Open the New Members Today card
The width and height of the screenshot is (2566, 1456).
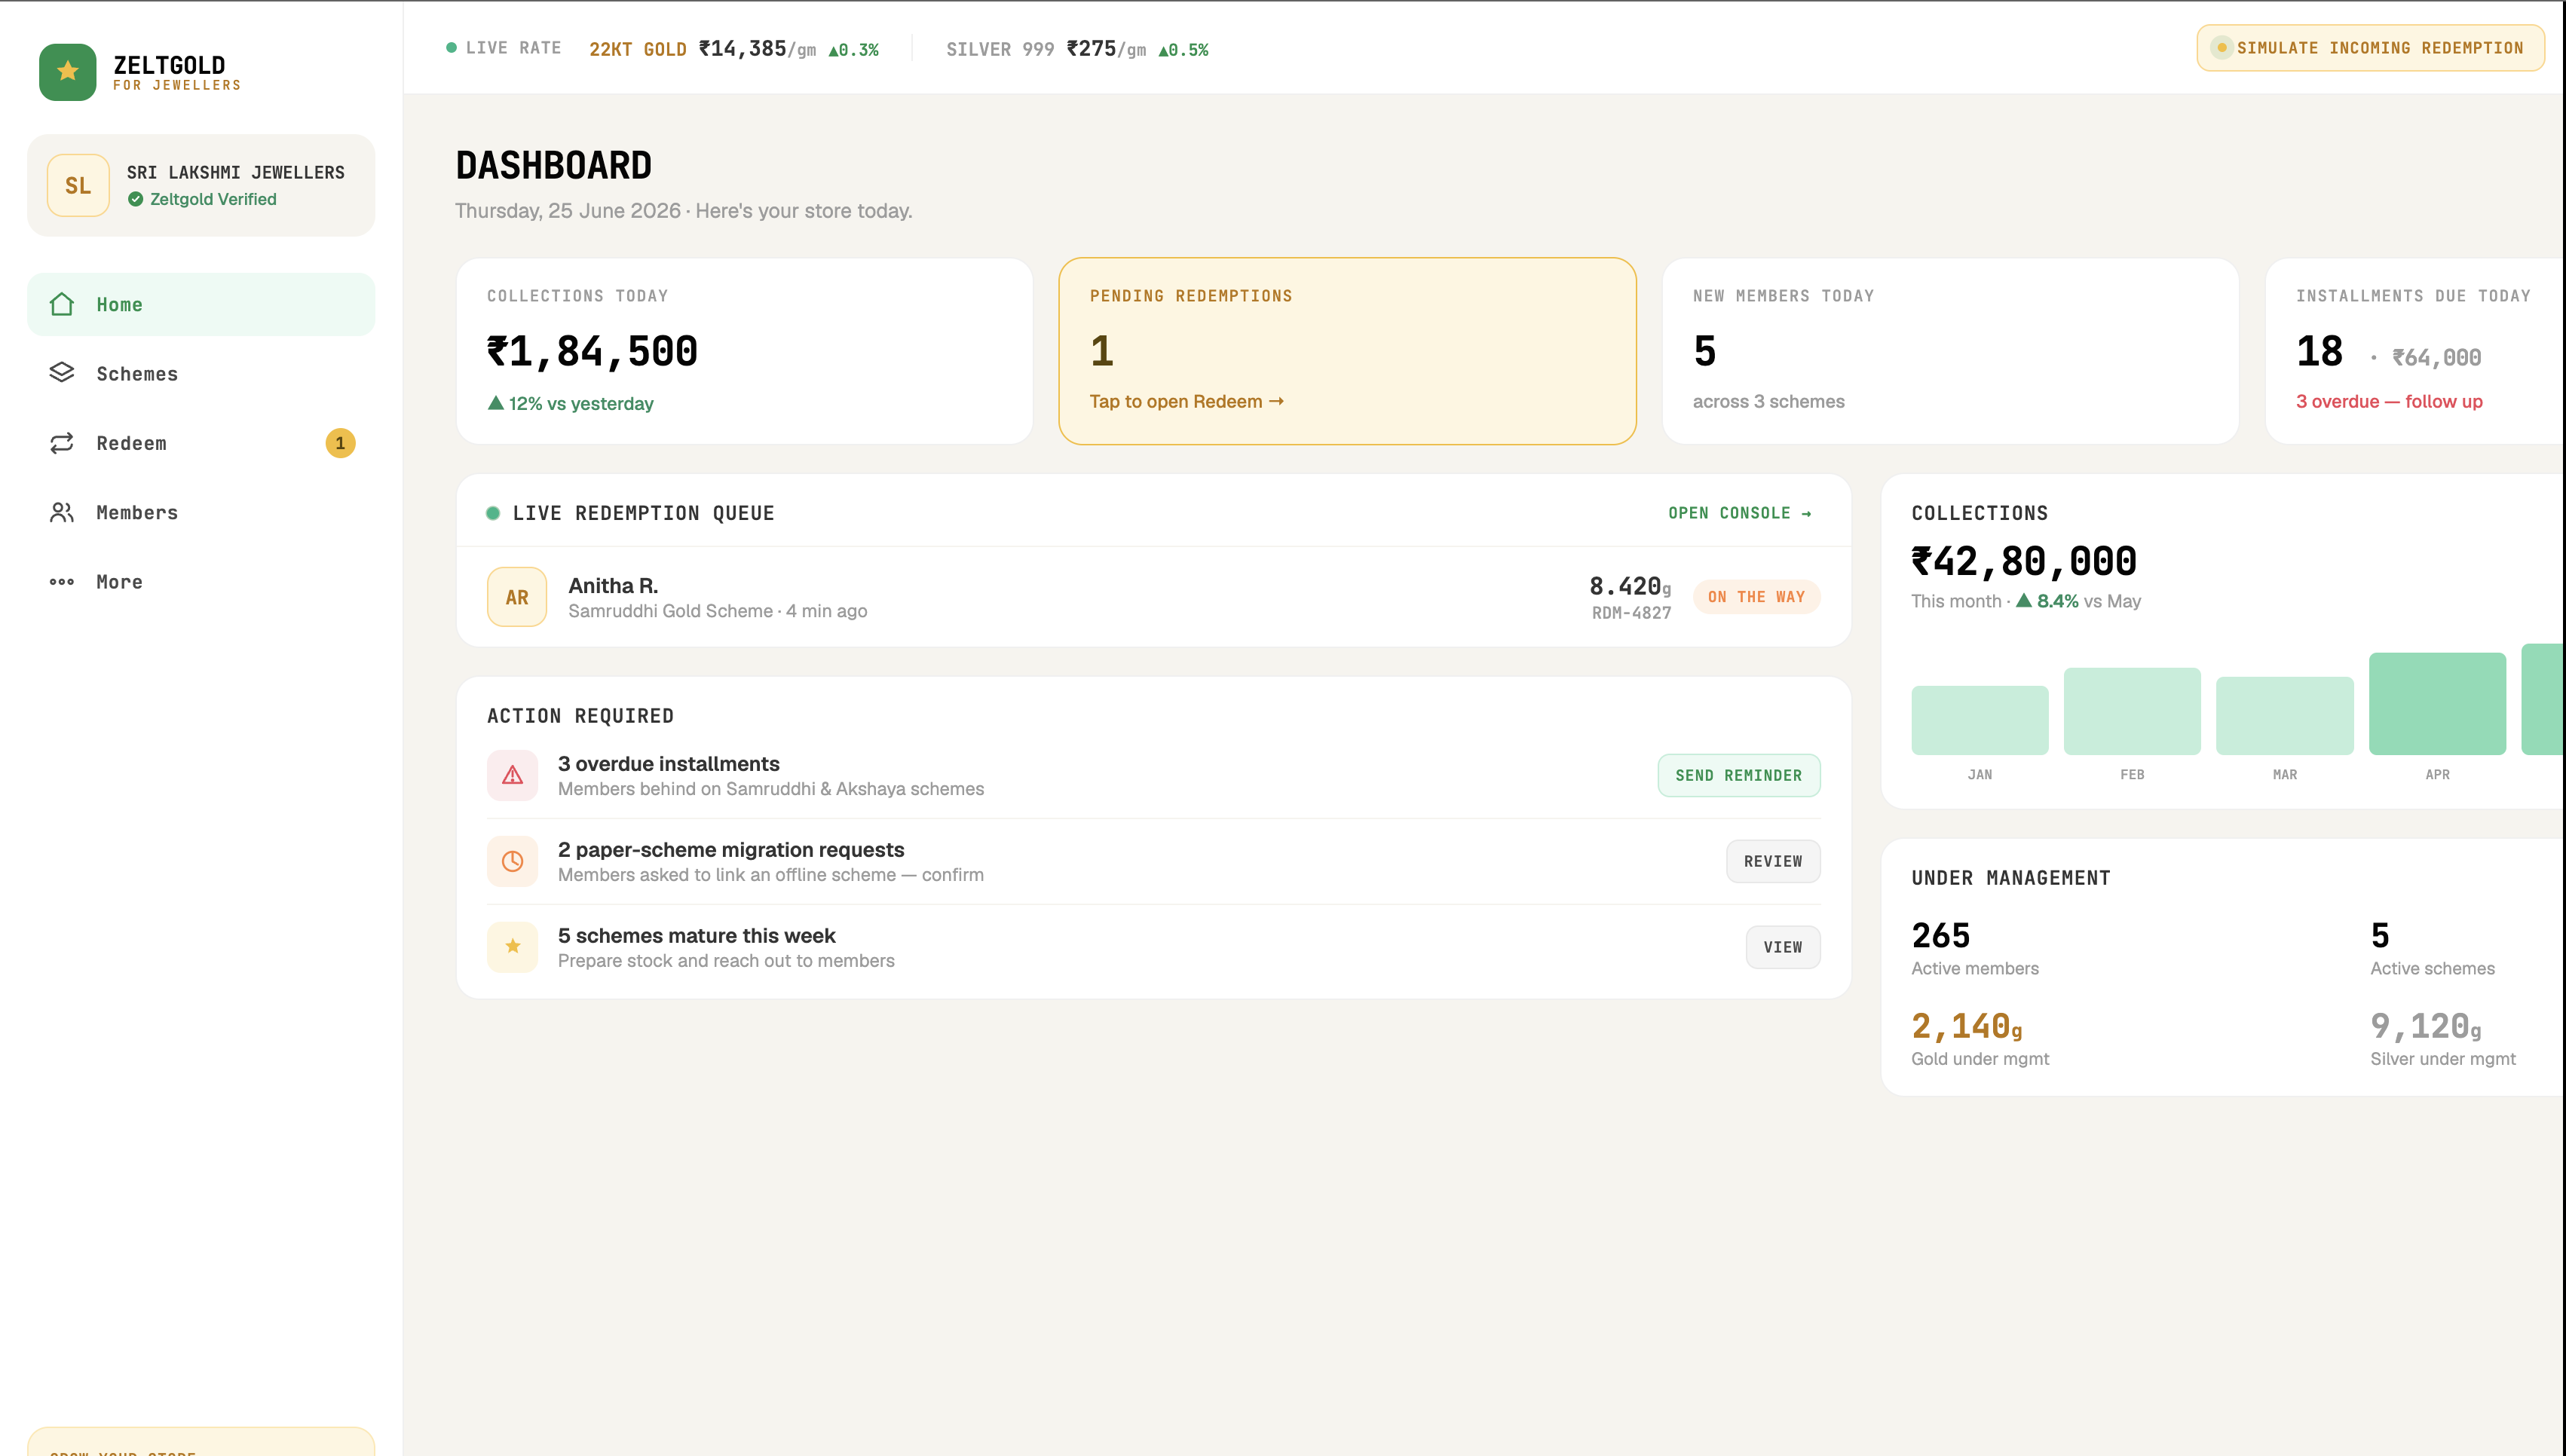[x=1950, y=351]
